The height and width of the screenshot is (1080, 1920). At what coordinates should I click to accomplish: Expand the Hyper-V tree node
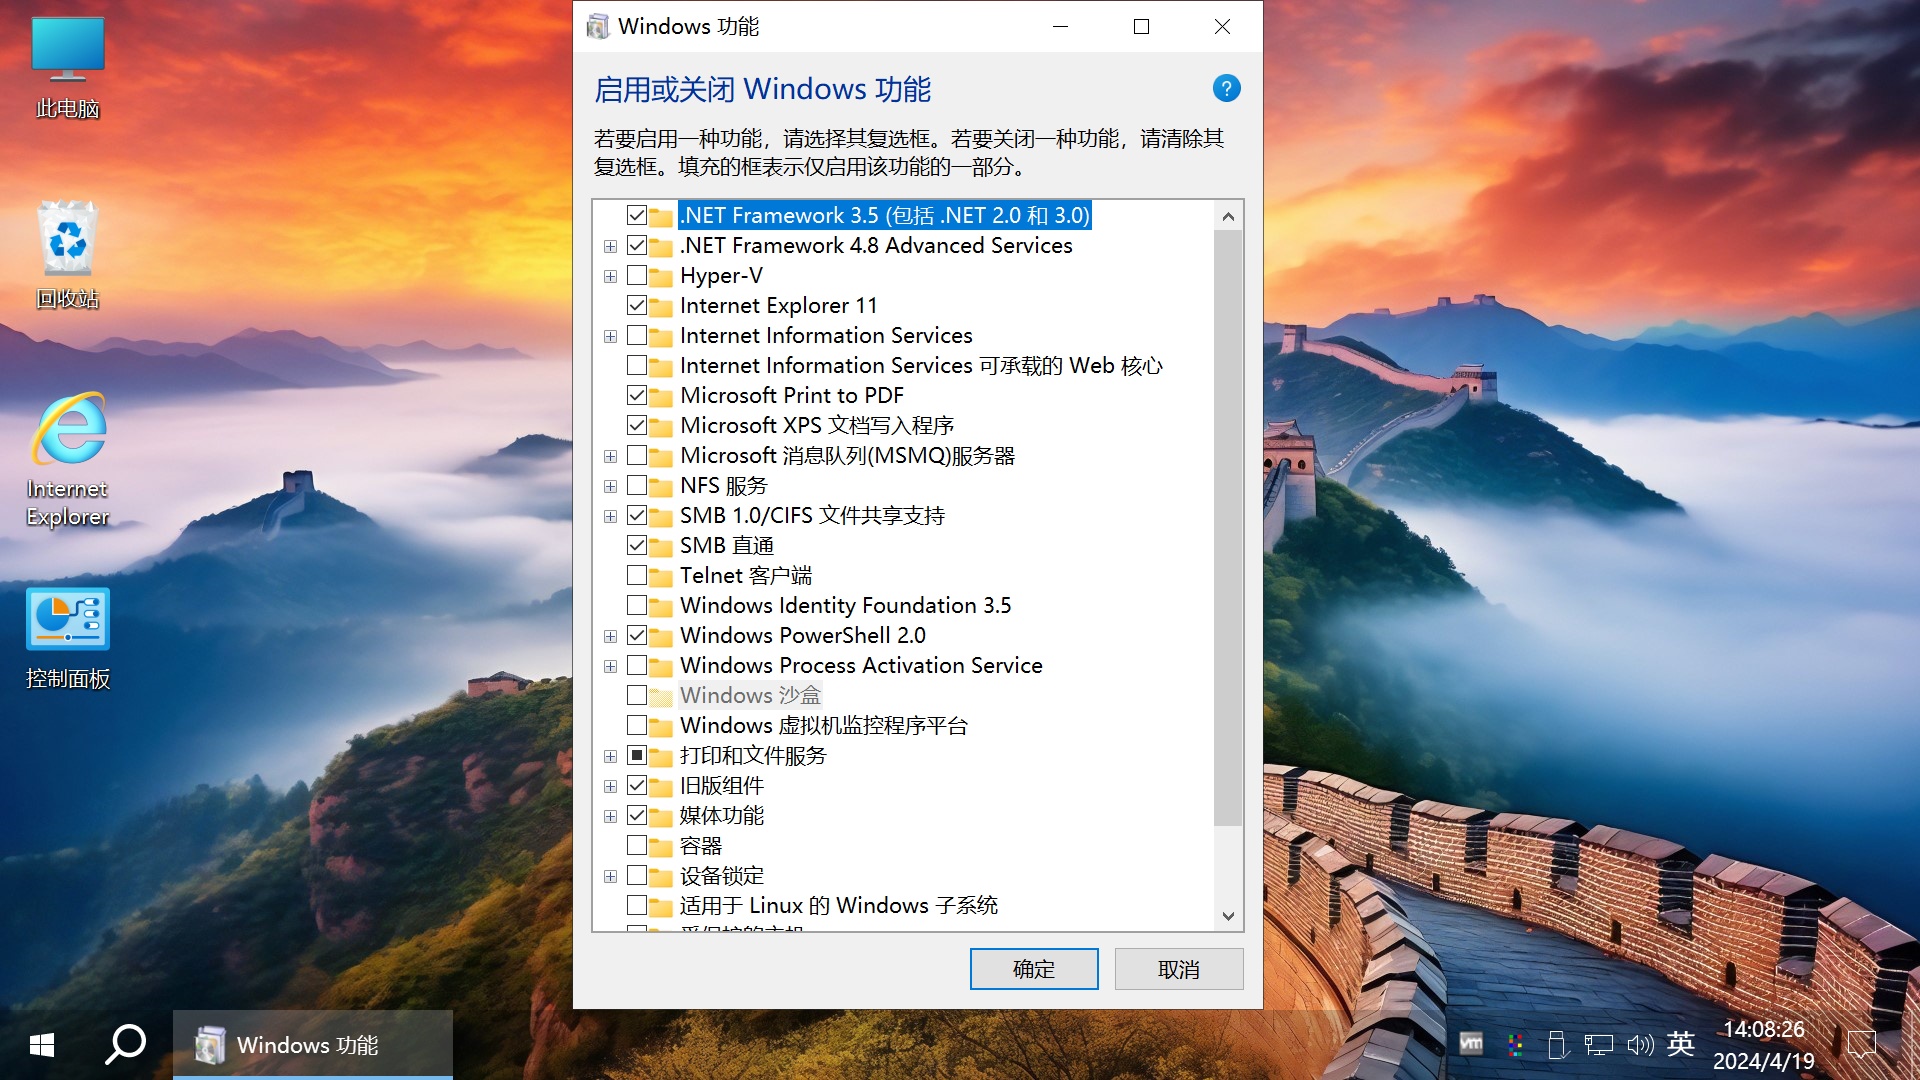coord(610,276)
